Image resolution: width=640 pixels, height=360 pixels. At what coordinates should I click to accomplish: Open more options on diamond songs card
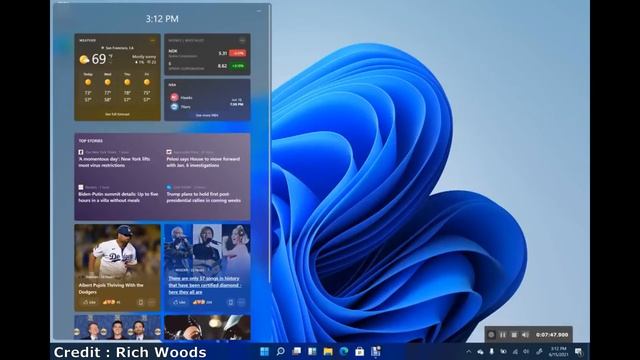(242, 302)
